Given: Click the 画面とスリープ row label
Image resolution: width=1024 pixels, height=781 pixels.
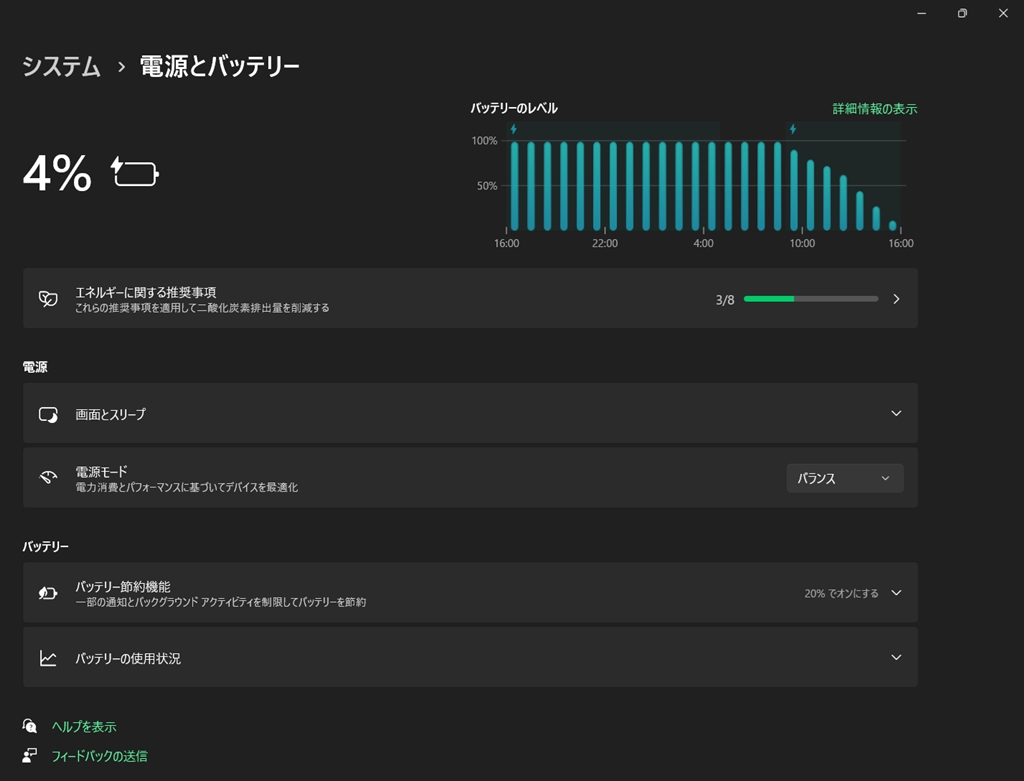Looking at the screenshot, I should pos(110,414).
